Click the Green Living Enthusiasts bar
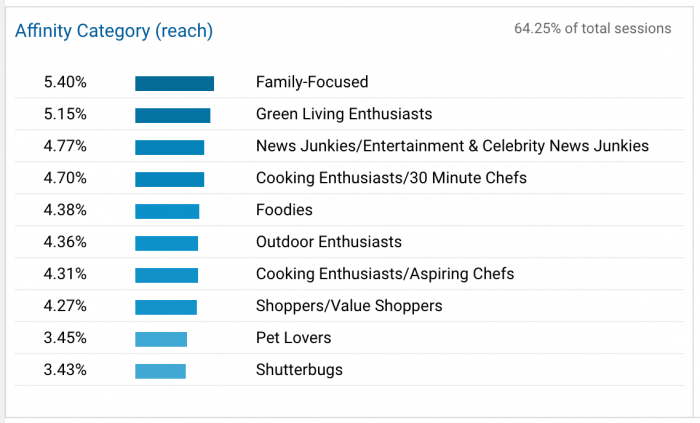This screenshot has width=700, height=423. coord(172,115)
